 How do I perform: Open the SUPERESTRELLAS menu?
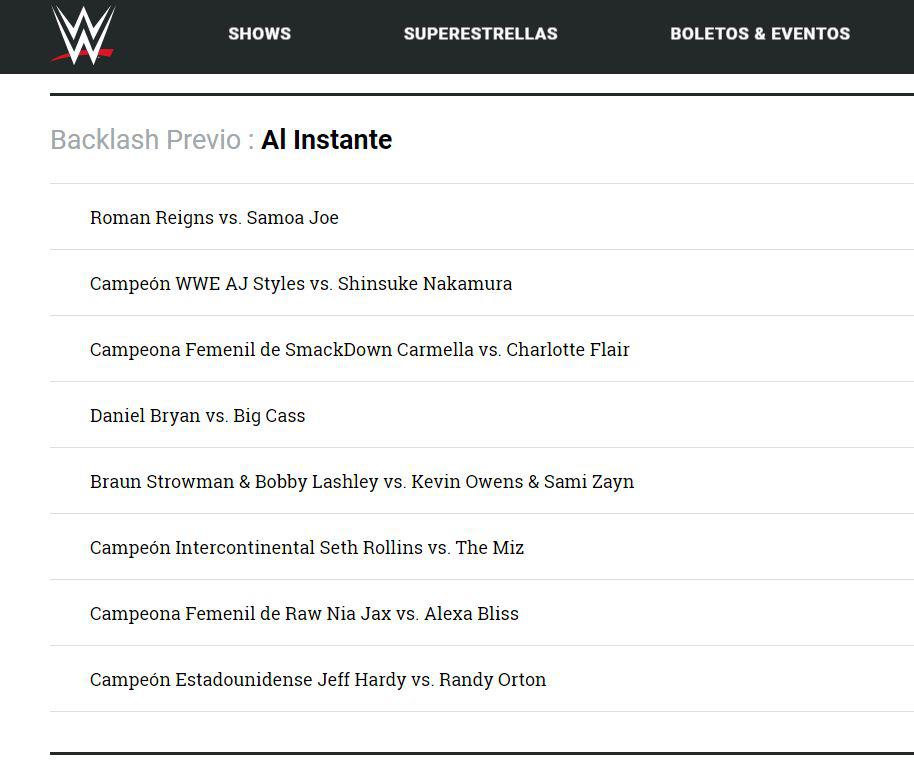click(x=480, y=33)
